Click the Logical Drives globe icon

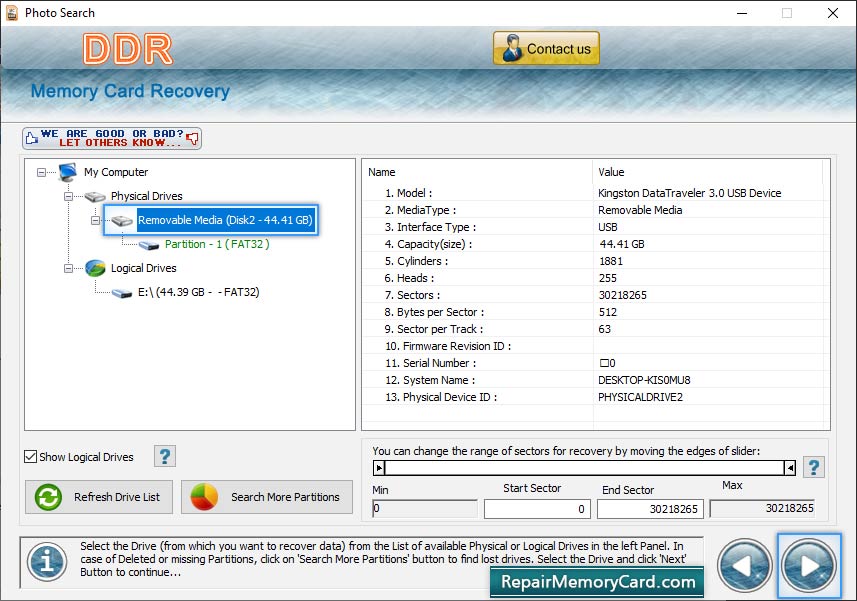tap(95, 268)
